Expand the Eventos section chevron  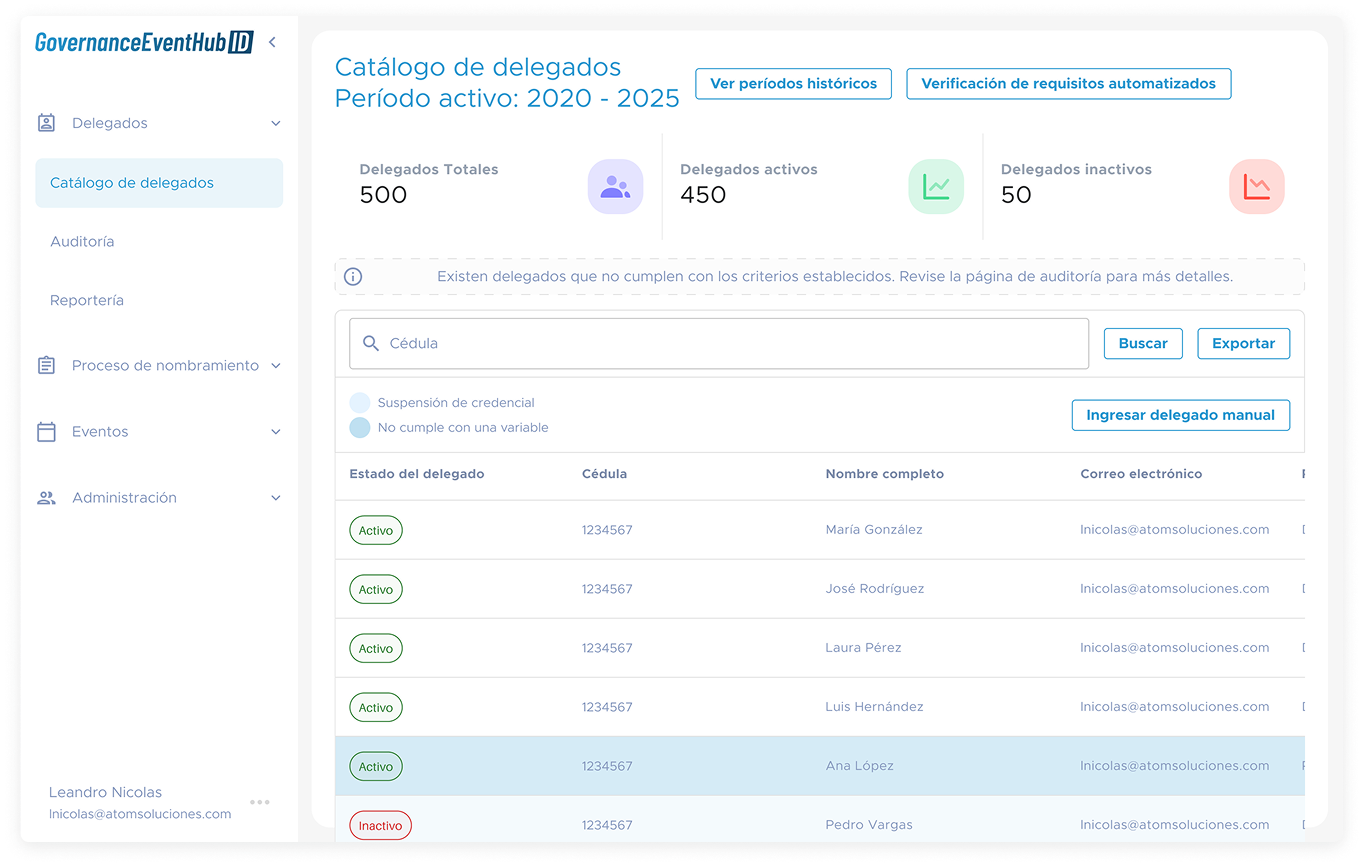click(276, 432)
